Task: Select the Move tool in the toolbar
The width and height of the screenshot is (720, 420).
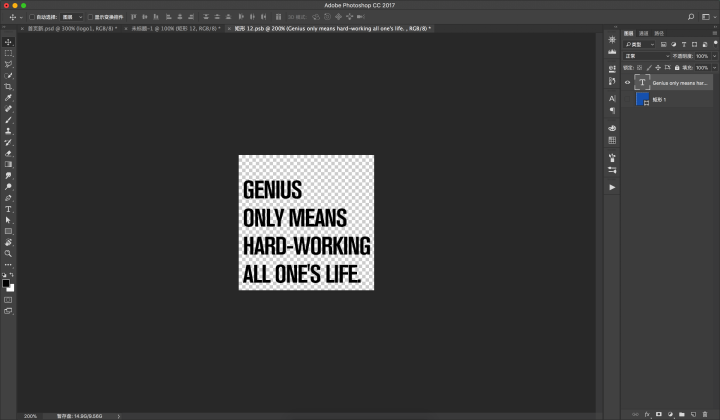Action: [x=8, y=41]
